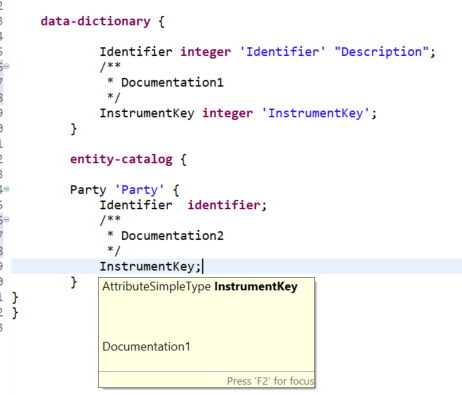Click bold InstrumentKey in the hover popup
Image resolution: width=462 pixels, height=395 pixels.
[256, 287]
